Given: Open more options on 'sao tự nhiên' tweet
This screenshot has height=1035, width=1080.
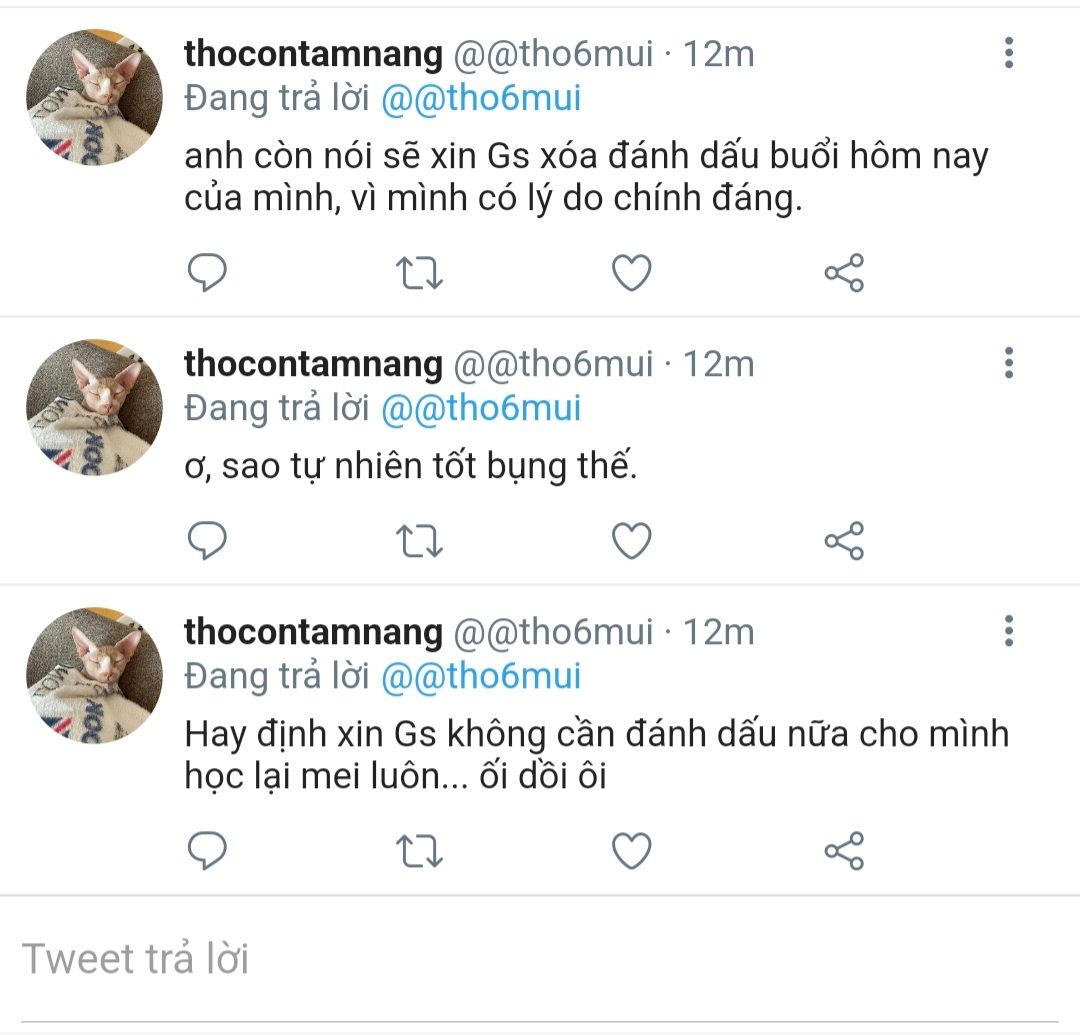Looking at the screenshot, I should click(x=1008, y=362).
